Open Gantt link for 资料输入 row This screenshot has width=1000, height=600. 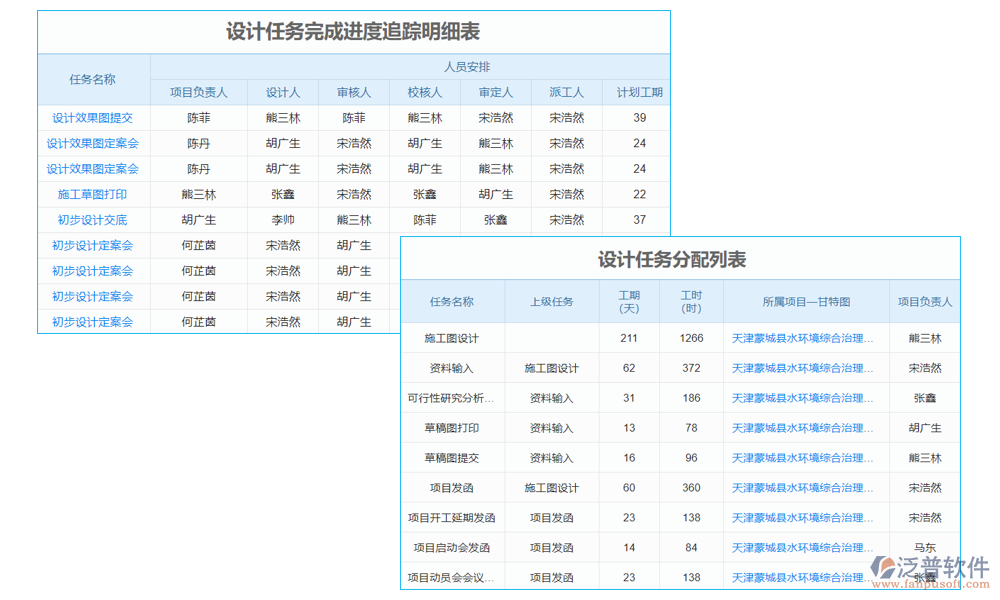[x=806, y=368]
